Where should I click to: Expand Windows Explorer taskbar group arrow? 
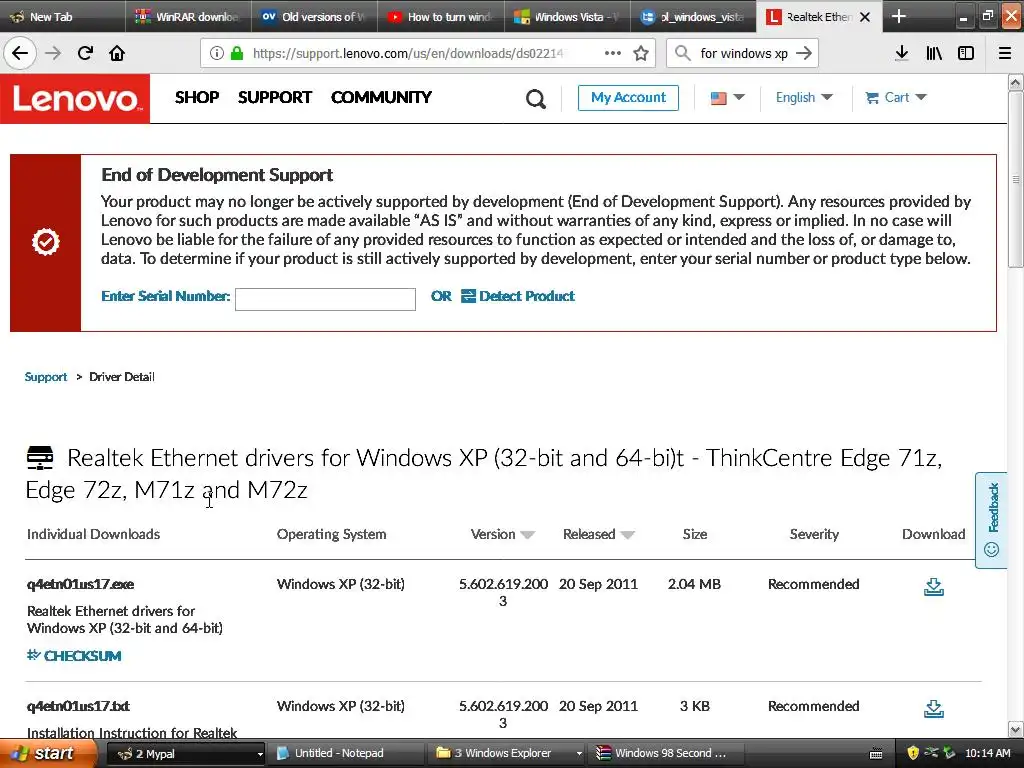[579, 754]
